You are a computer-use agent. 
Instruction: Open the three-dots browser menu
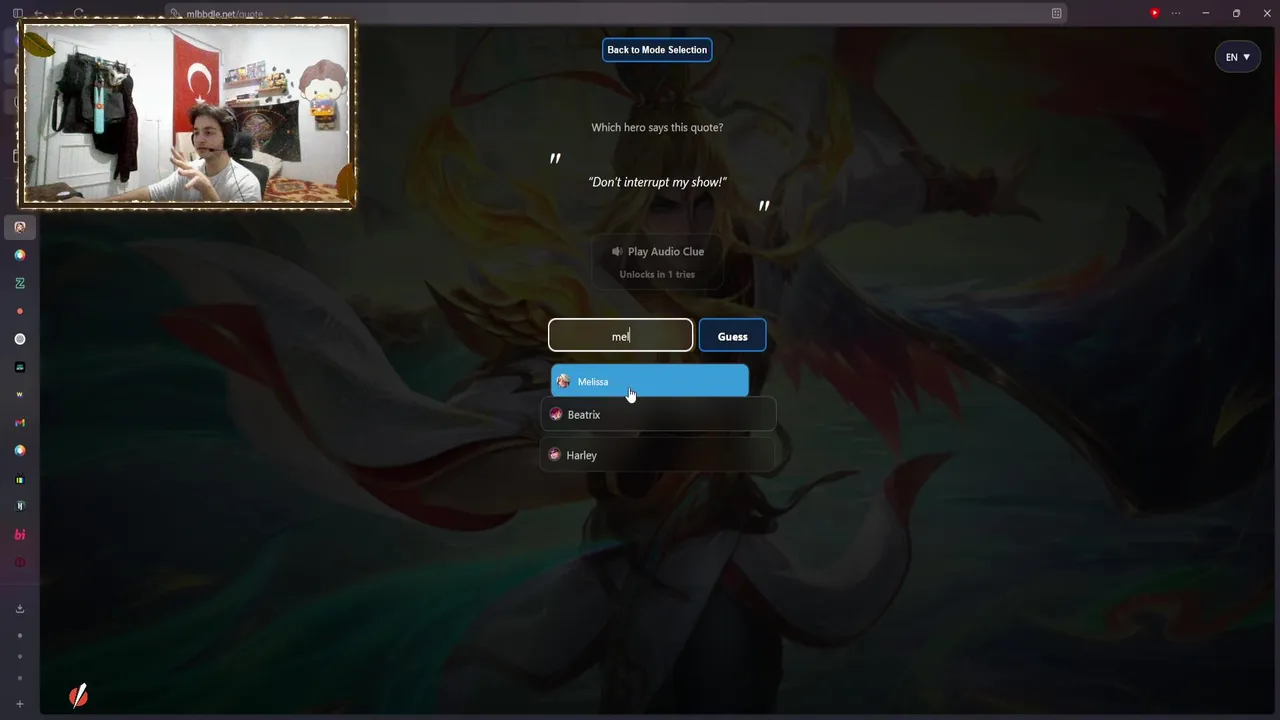1176,13
